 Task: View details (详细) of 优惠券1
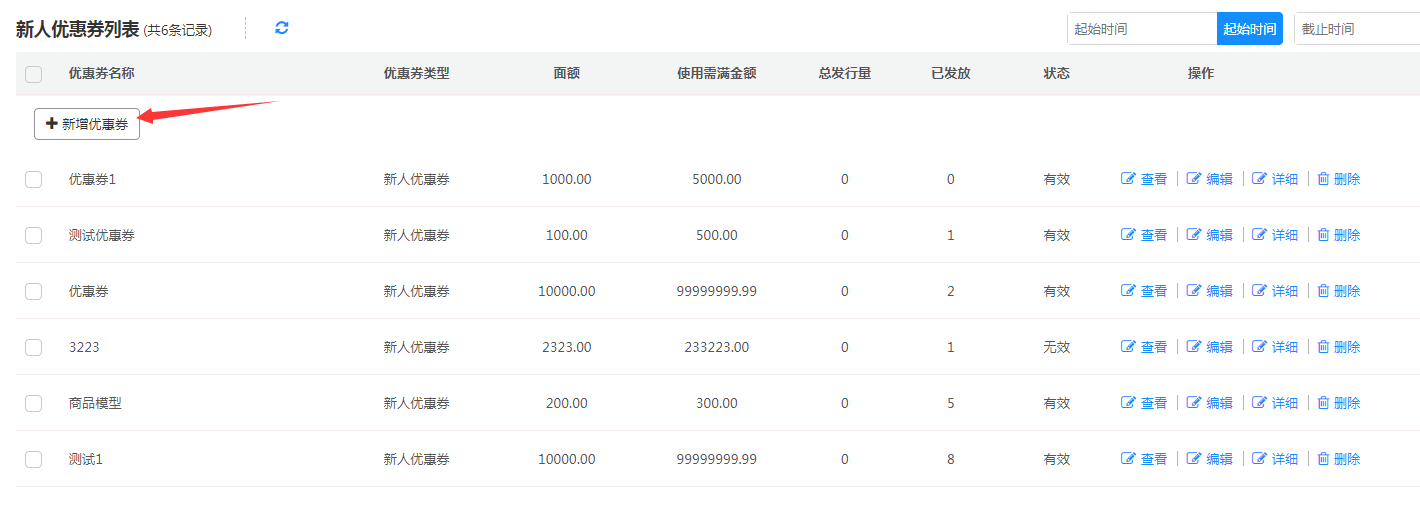pyautogui.click(x=1259, y=179)
